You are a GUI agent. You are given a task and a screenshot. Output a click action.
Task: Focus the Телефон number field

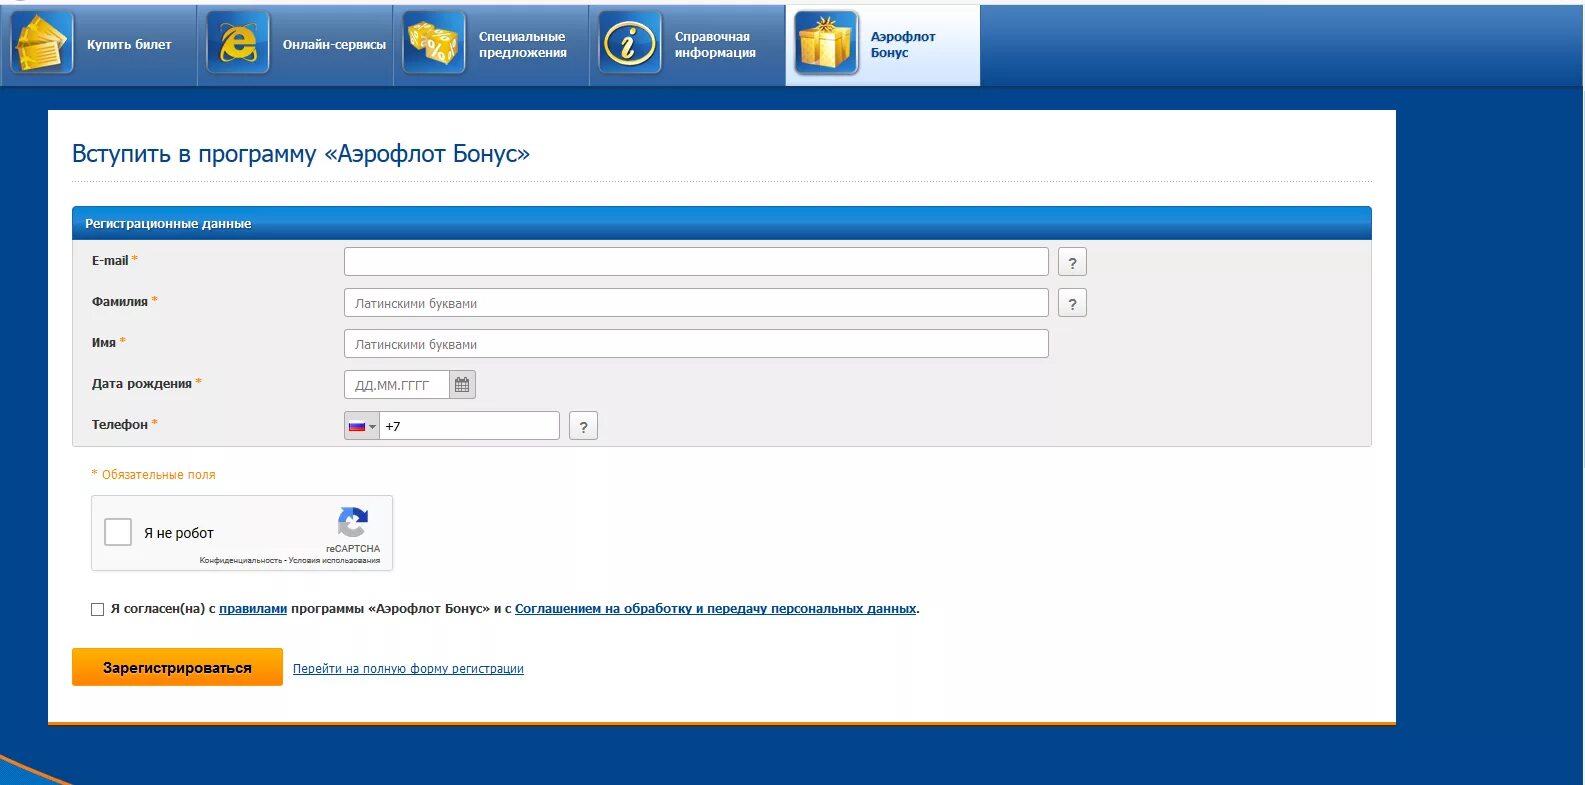click(x=469, y=426)
